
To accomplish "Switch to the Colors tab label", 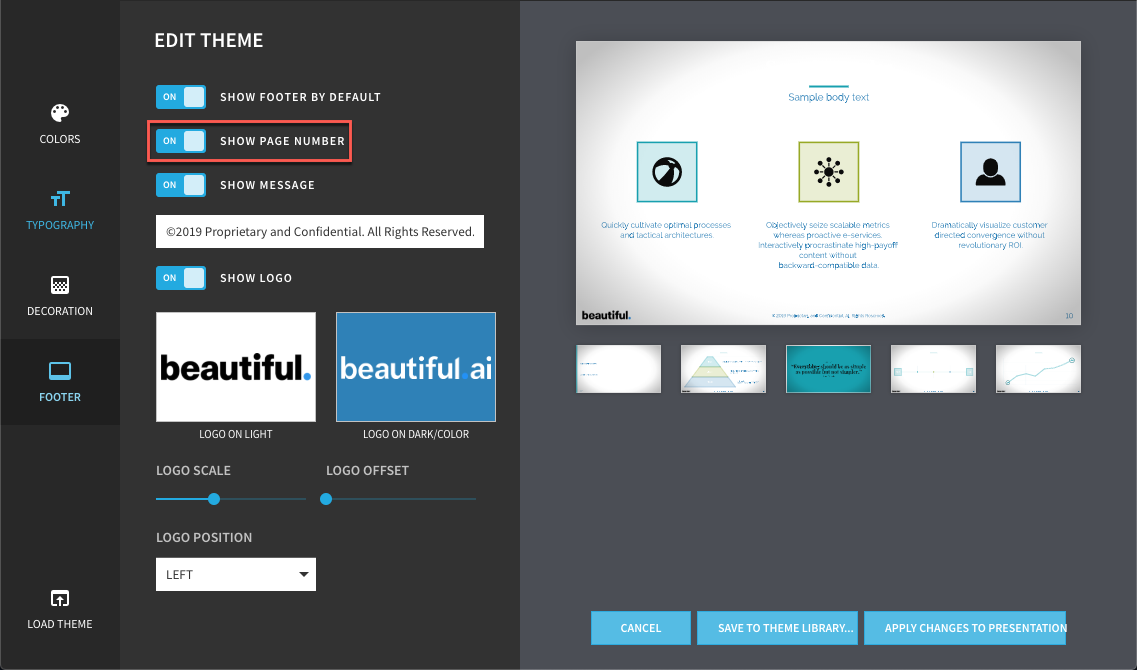I will 59,139.
